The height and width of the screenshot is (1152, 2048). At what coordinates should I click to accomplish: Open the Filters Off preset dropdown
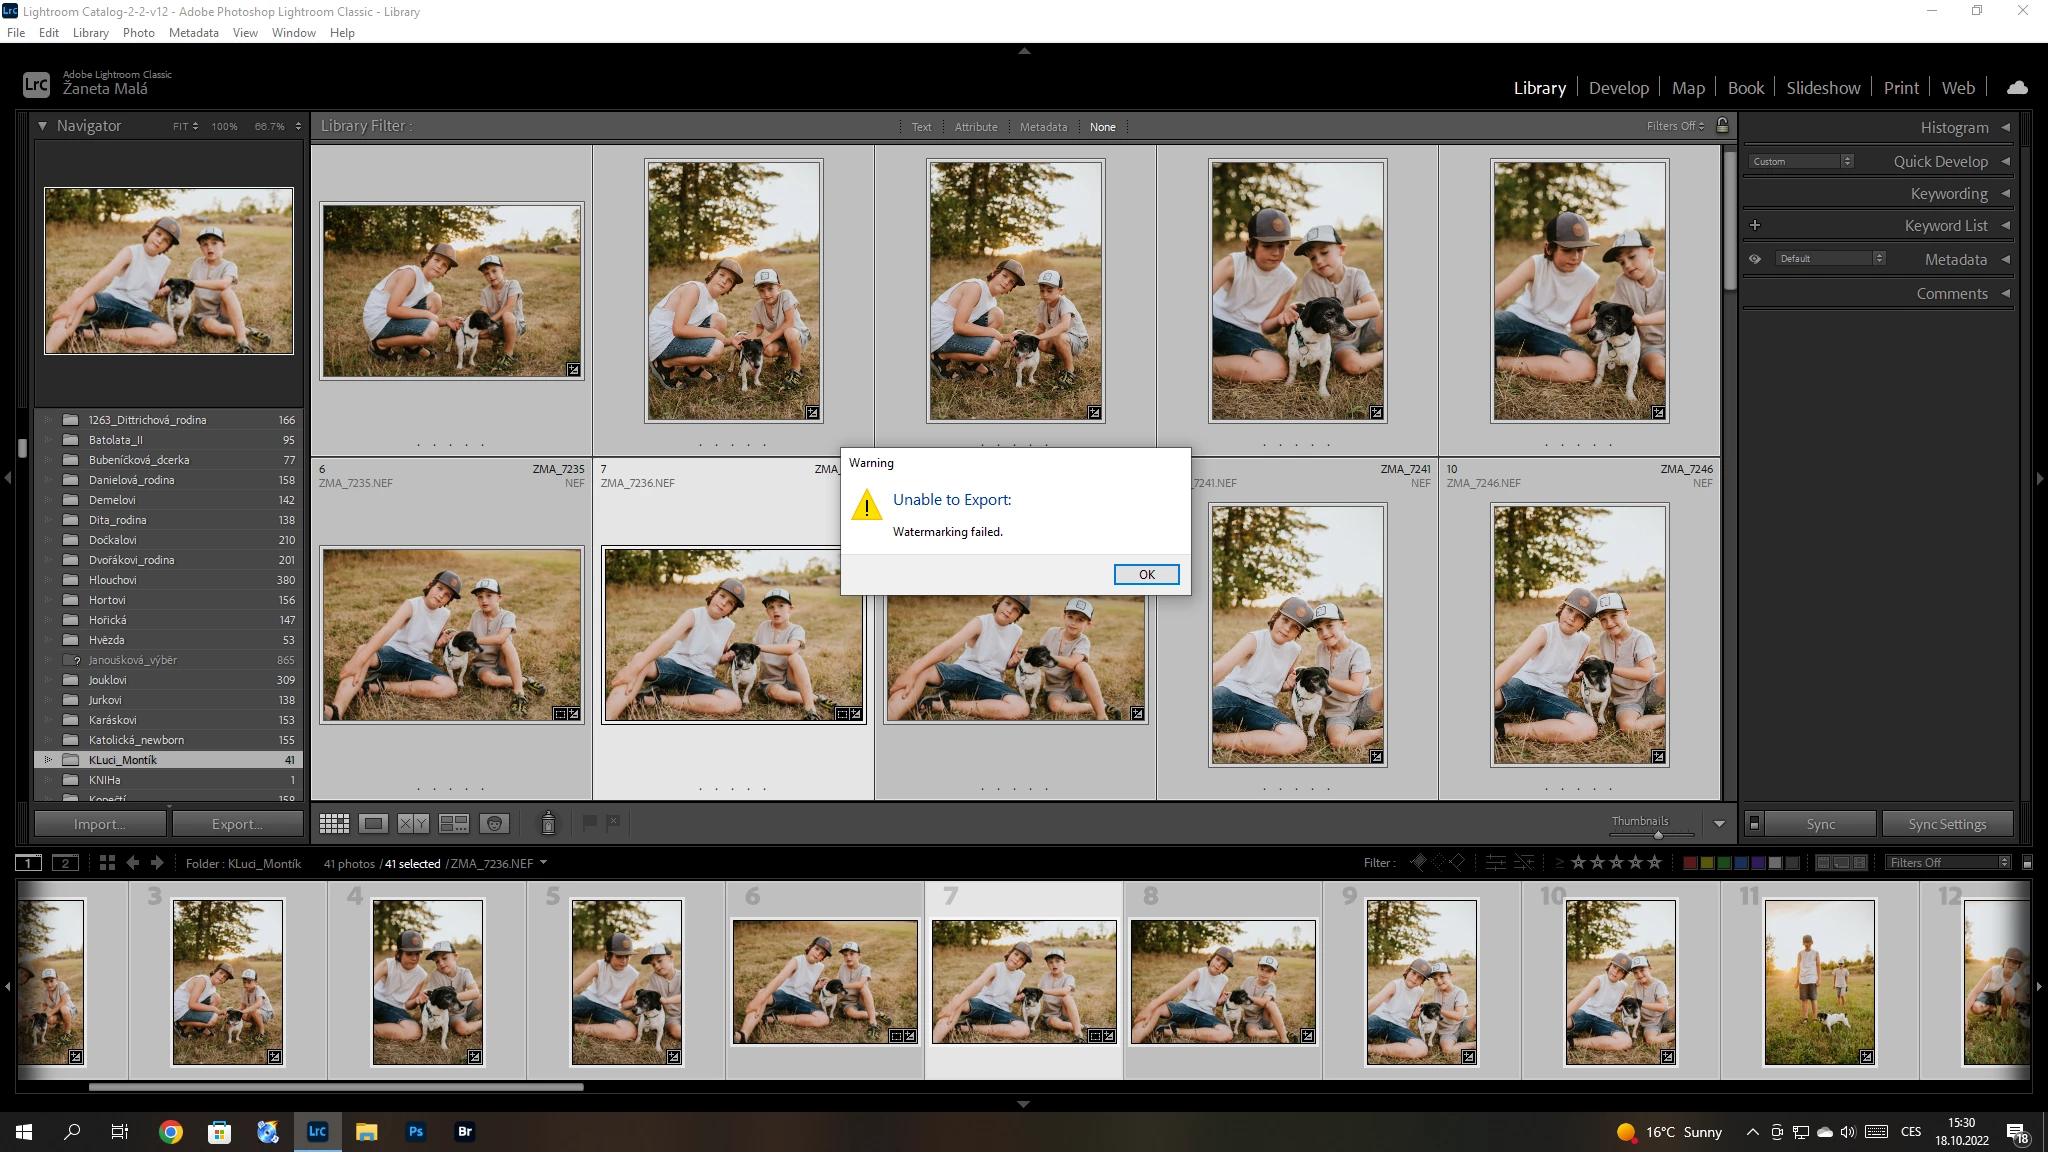click(x=1947, y=862)
